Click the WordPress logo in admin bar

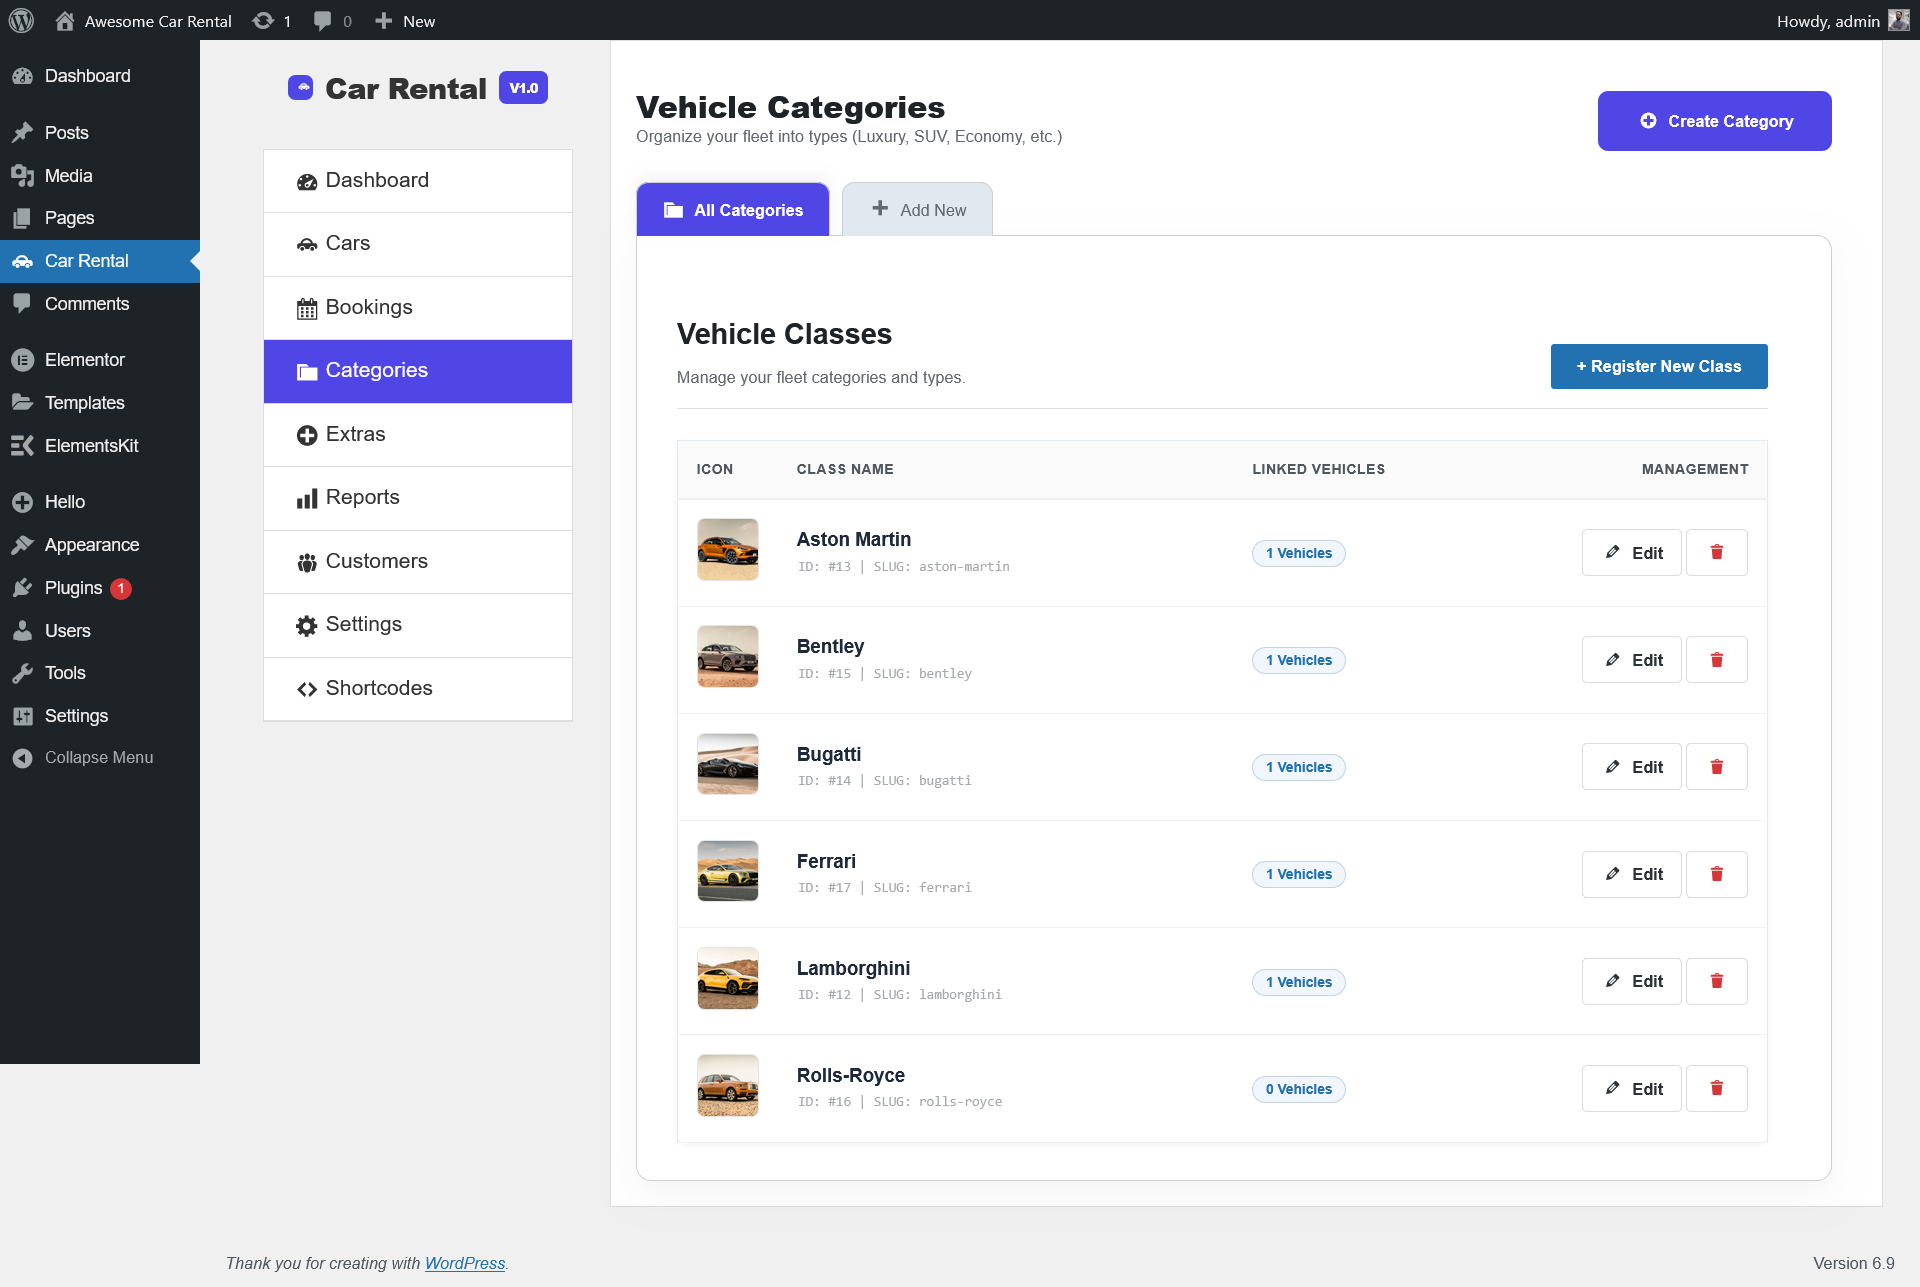point(21,20)
